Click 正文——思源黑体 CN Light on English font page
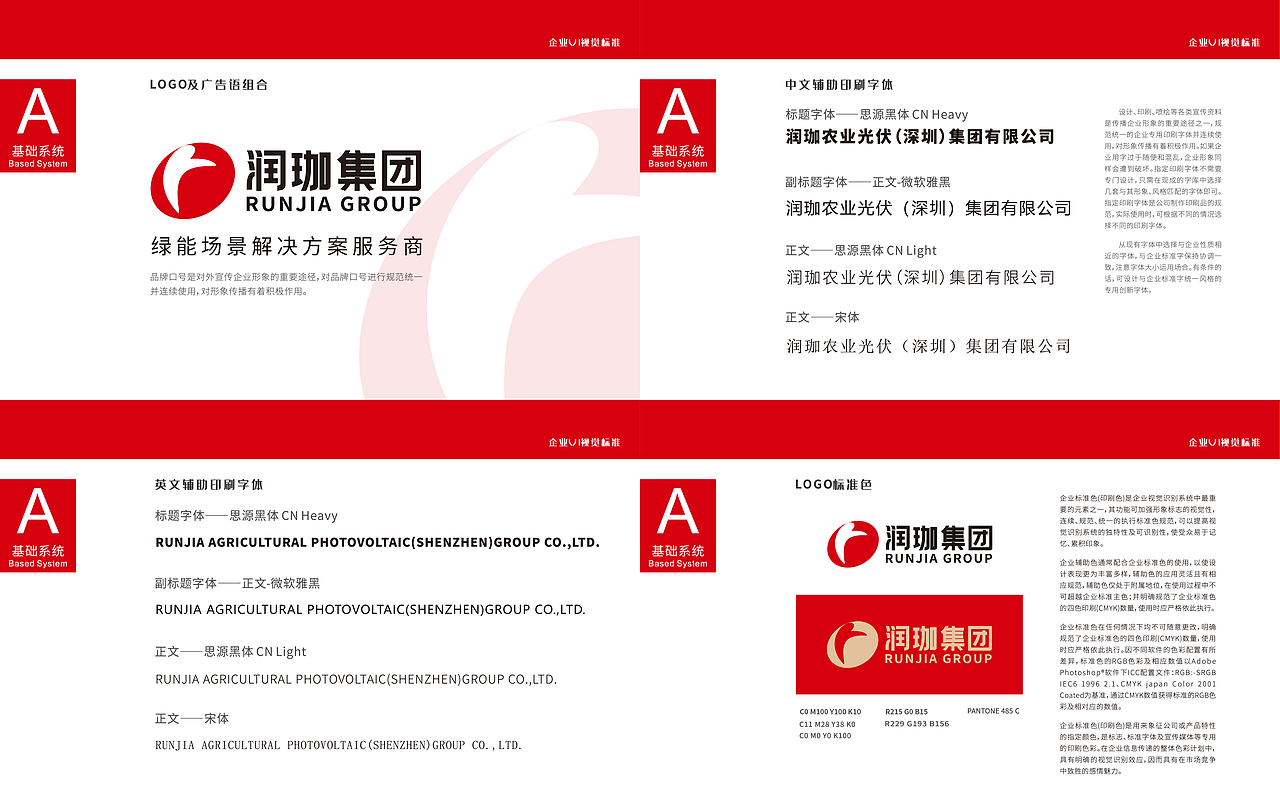This screenshot has width=1280, height=800. coord(231,652)
